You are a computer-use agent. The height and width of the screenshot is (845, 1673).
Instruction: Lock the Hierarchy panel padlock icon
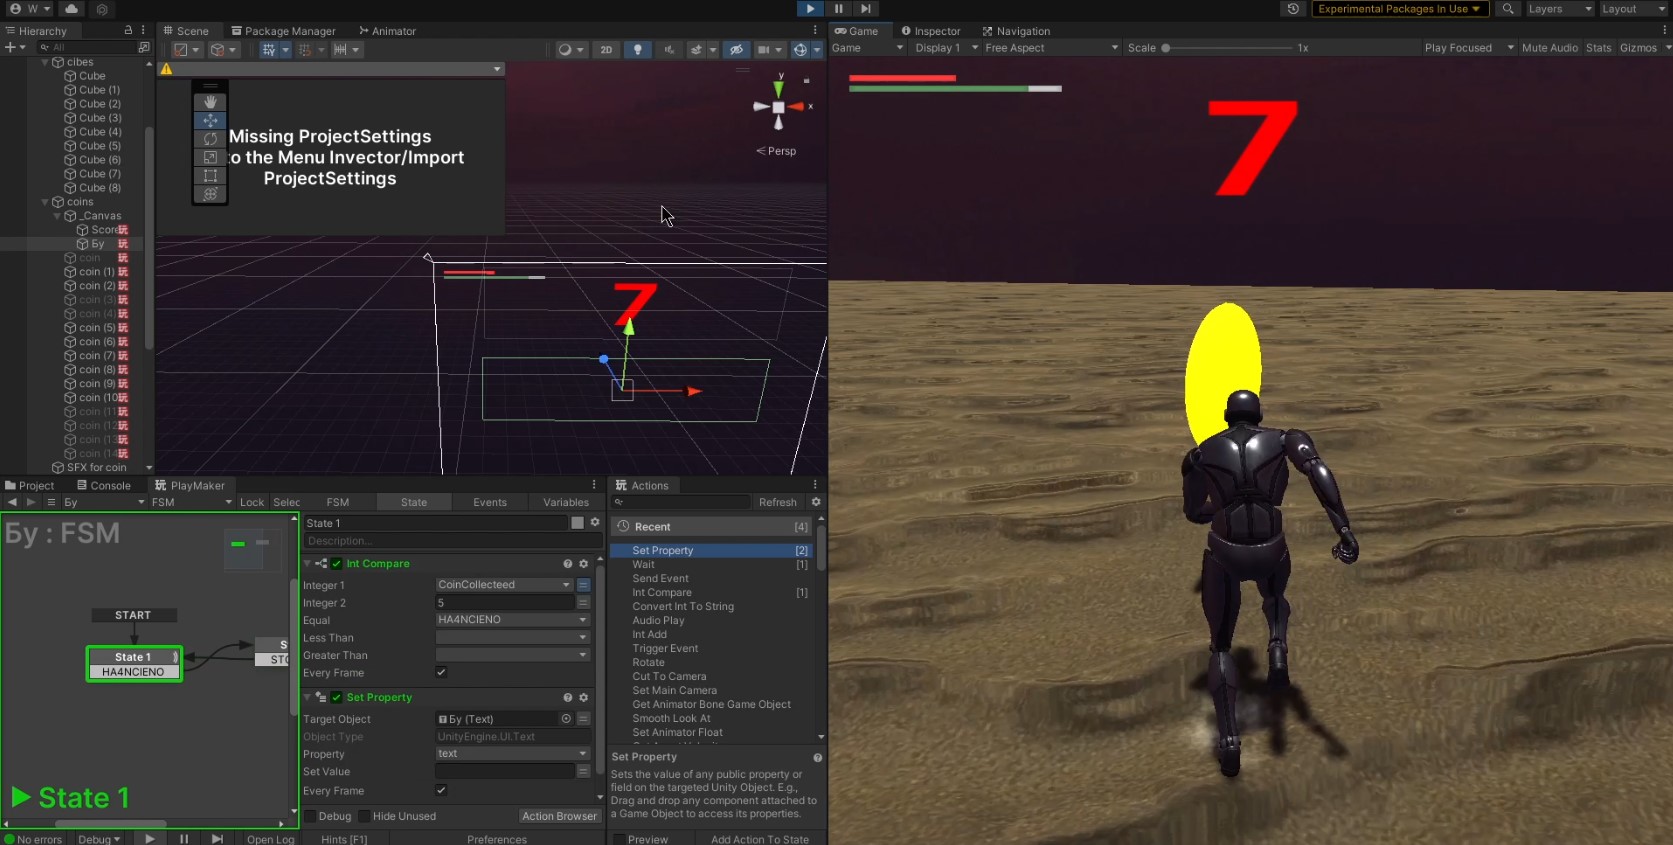[x=128, y=31]
